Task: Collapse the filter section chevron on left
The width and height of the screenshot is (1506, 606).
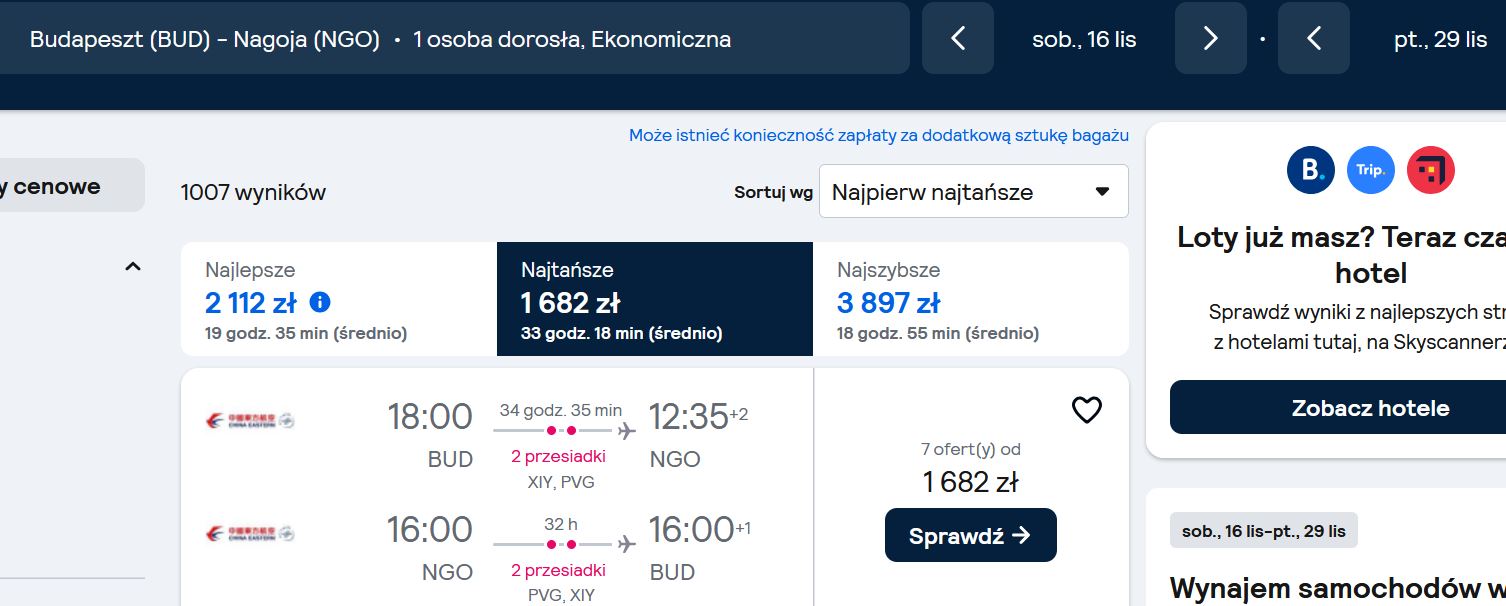Action: tap(133, 266)
